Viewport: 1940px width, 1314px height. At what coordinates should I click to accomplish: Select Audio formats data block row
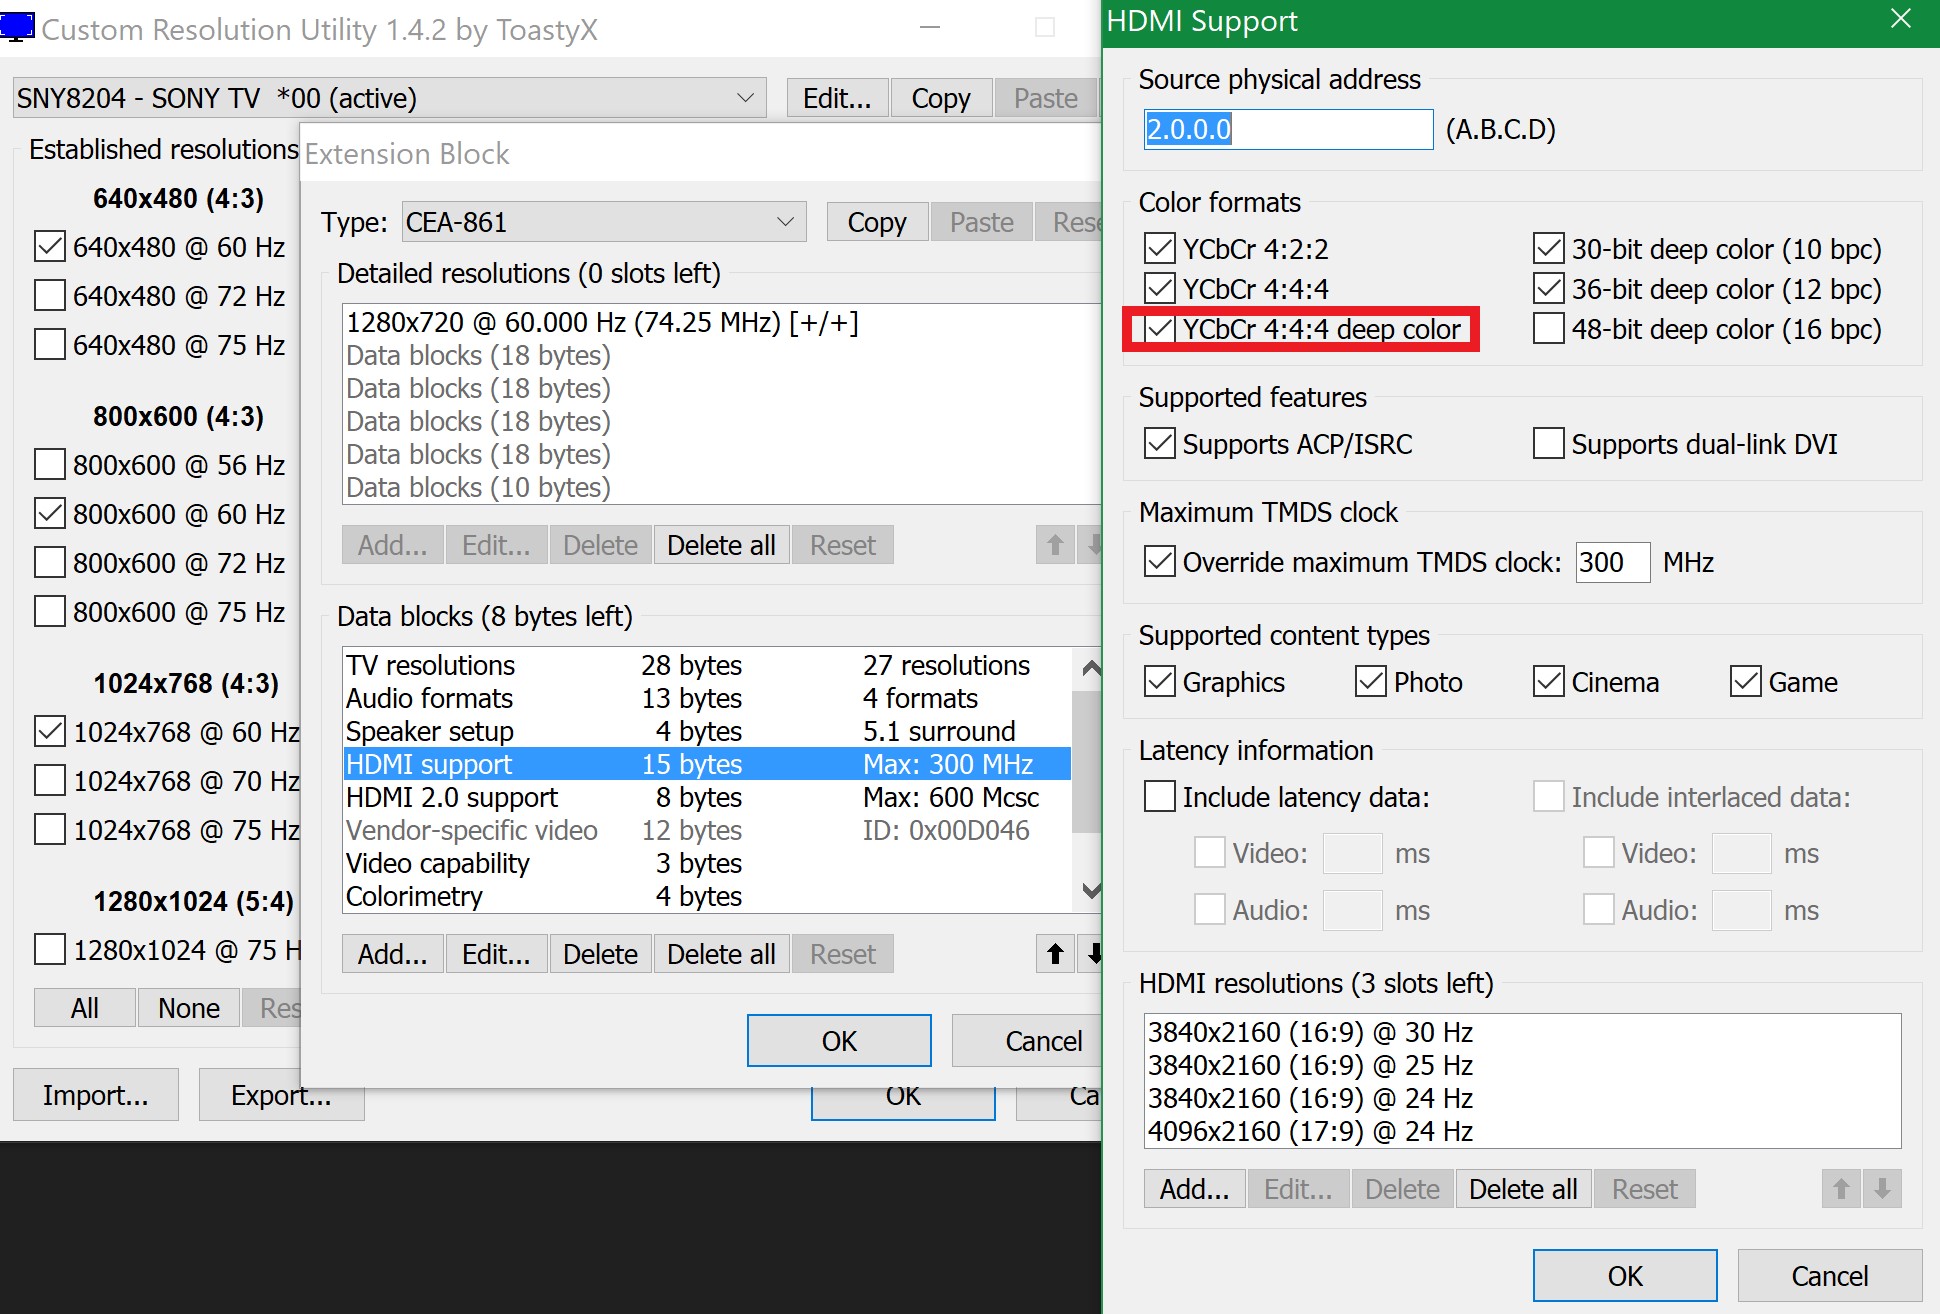click(x=707, y=698)
